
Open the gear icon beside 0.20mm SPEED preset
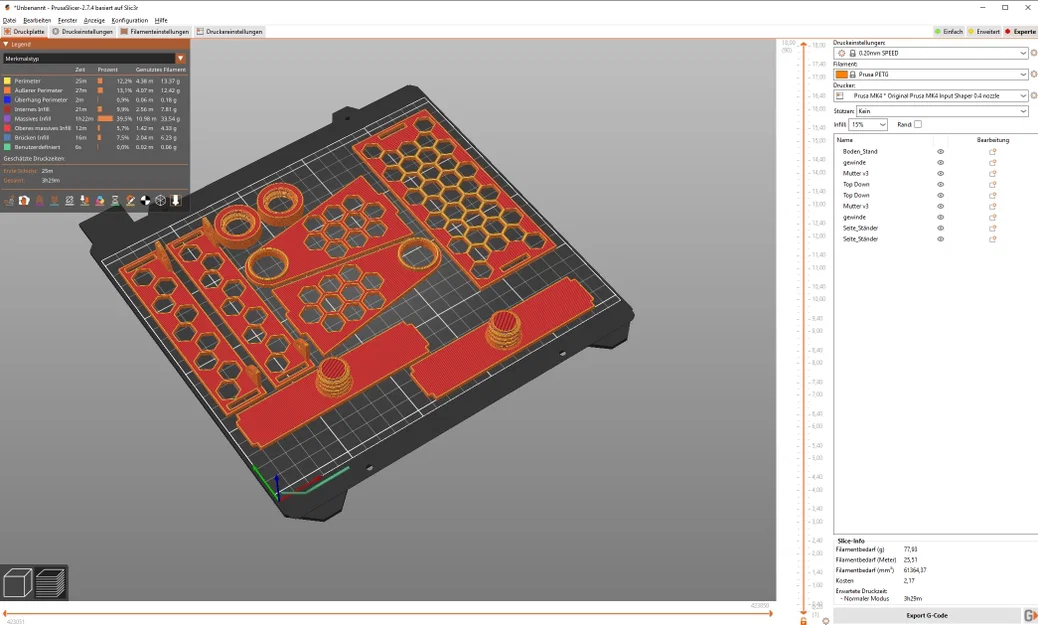click(x=1033, y=53)
